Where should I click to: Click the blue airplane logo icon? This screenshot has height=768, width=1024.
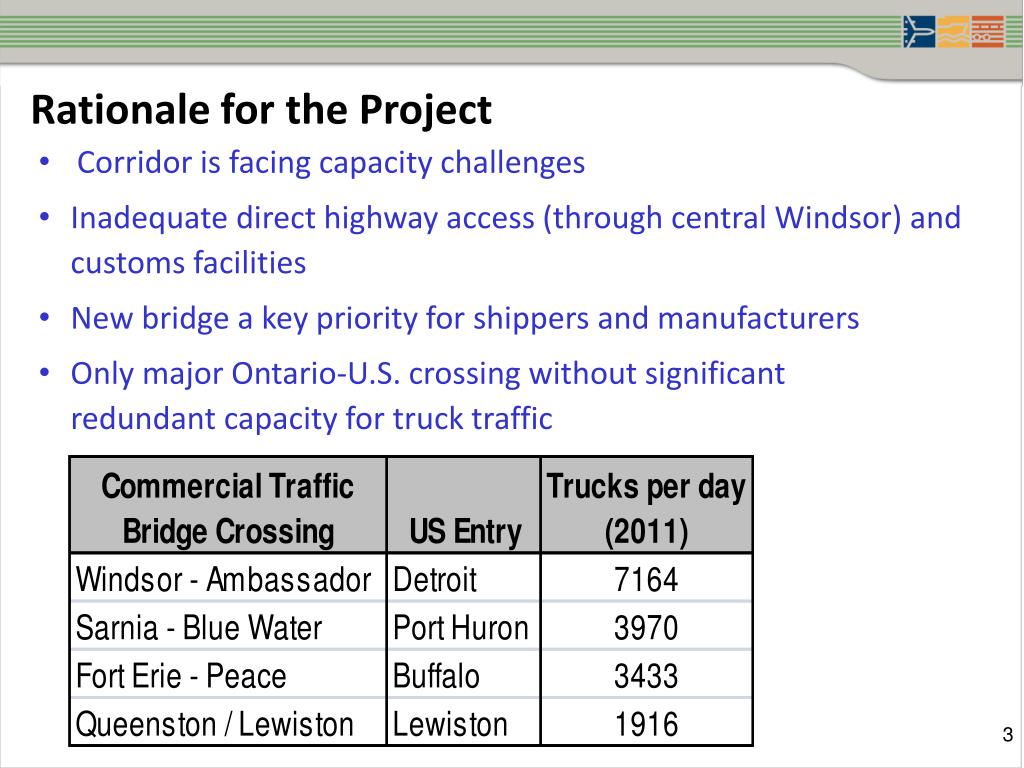pyautogui.click(x=918, y=31)
